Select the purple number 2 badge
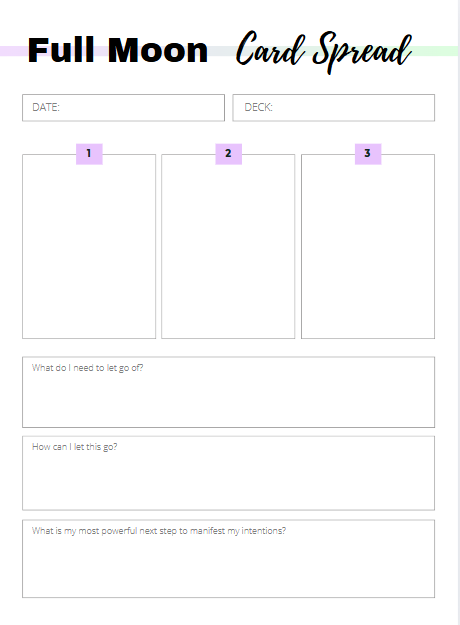 click(x=228, y=154)
